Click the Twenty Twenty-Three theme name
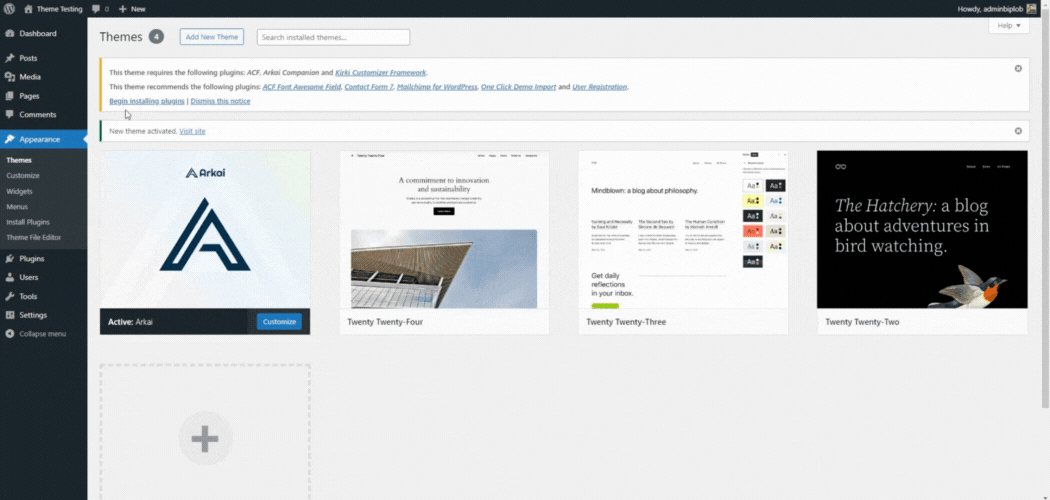 point(626,322)
